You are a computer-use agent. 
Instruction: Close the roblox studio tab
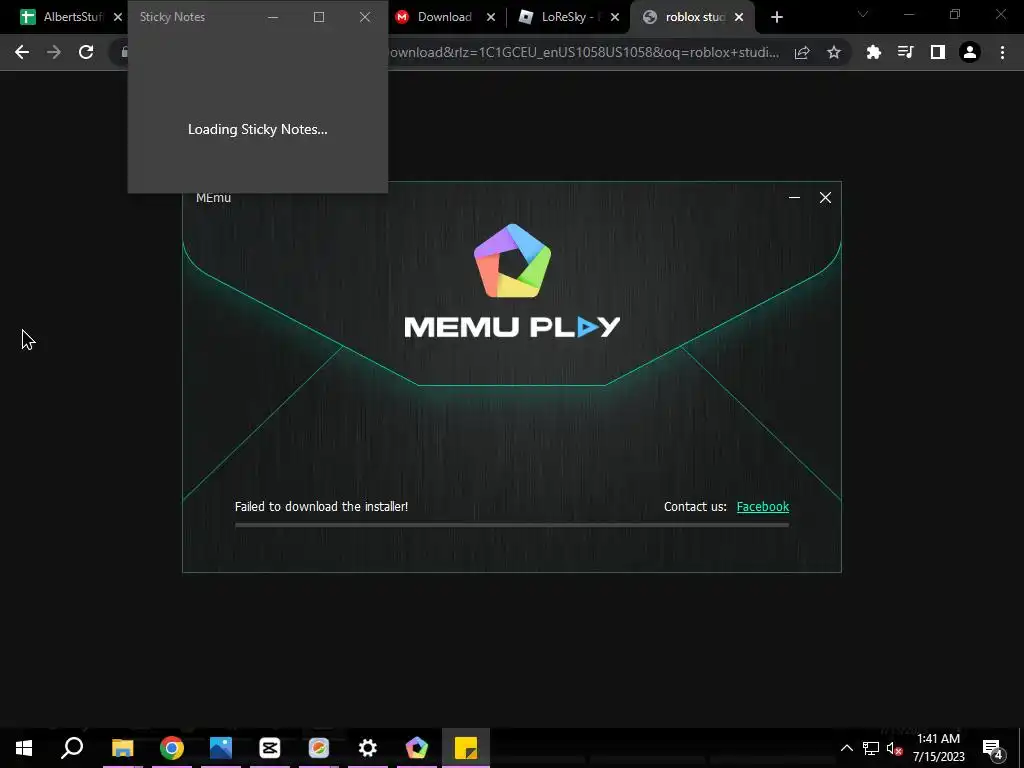coord(739,18)
